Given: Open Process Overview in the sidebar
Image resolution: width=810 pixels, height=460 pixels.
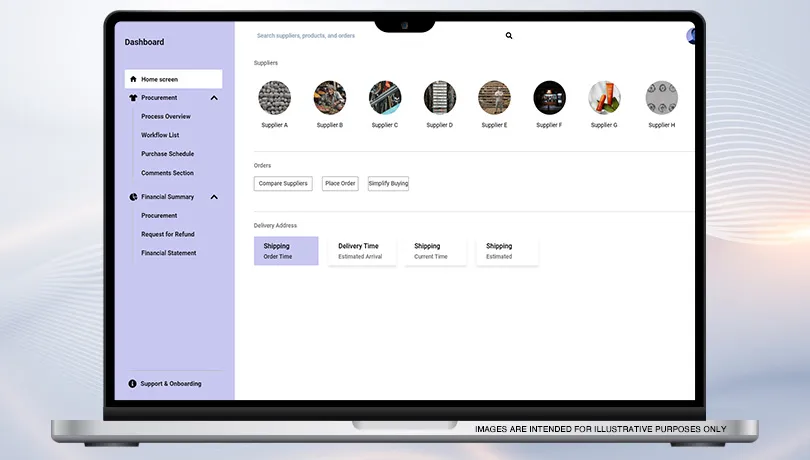Looking at the screenshot, I should pyautogui.click(x=166, y=117).
